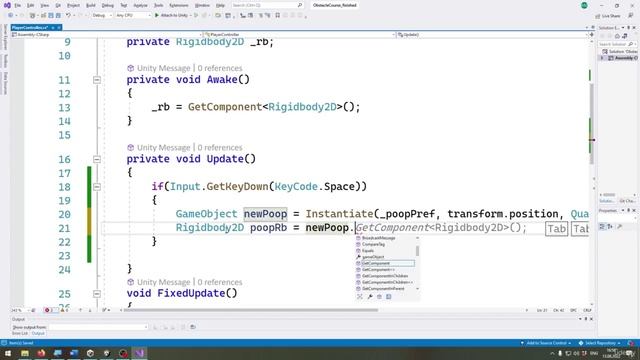Open the Debug menu
Screen dimensions: 640x360
(x=108, y=5)
